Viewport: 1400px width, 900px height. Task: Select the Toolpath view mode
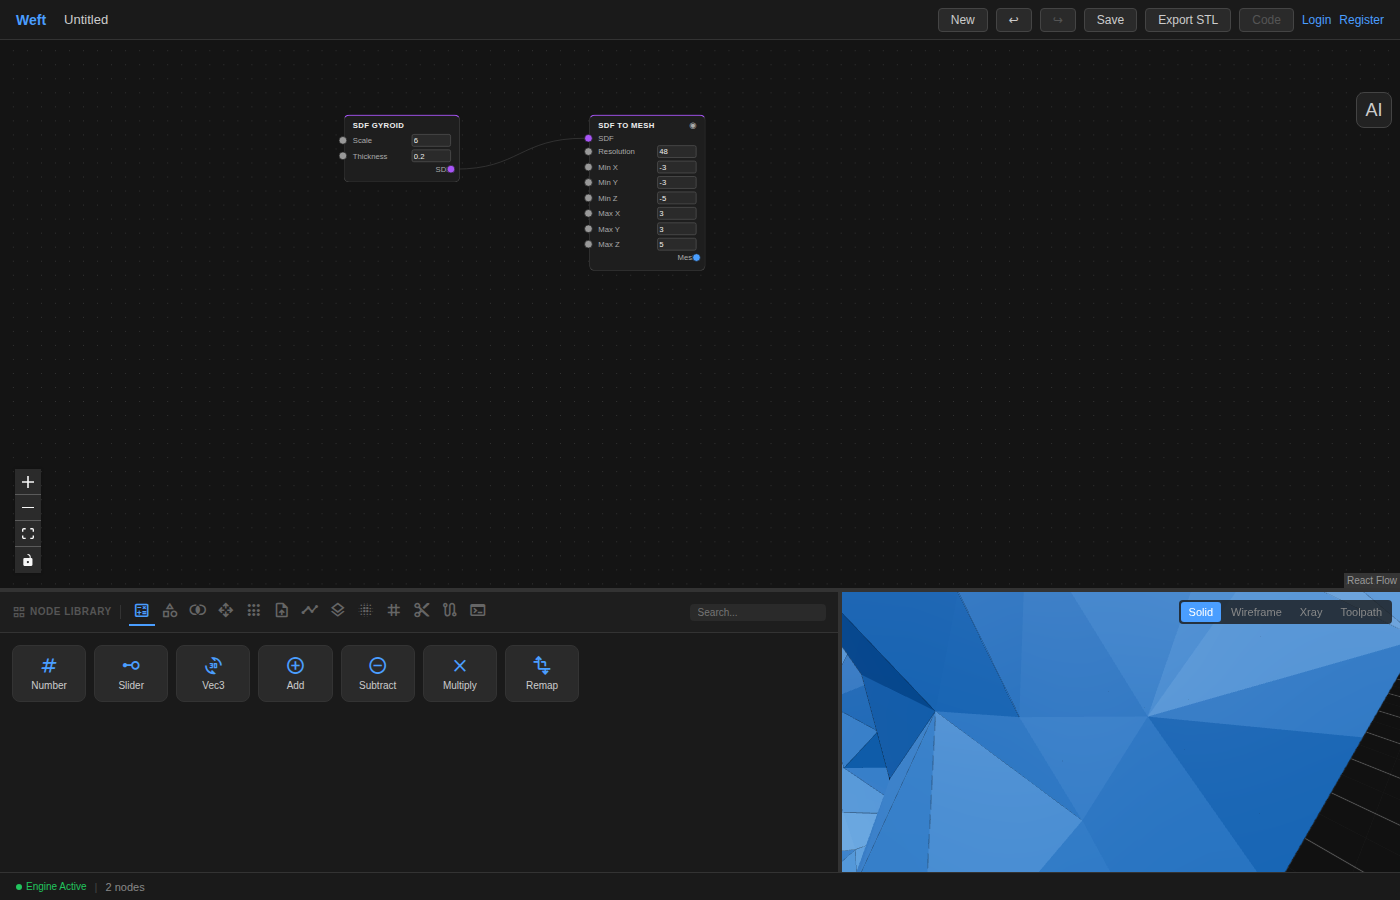point(1361,612)
